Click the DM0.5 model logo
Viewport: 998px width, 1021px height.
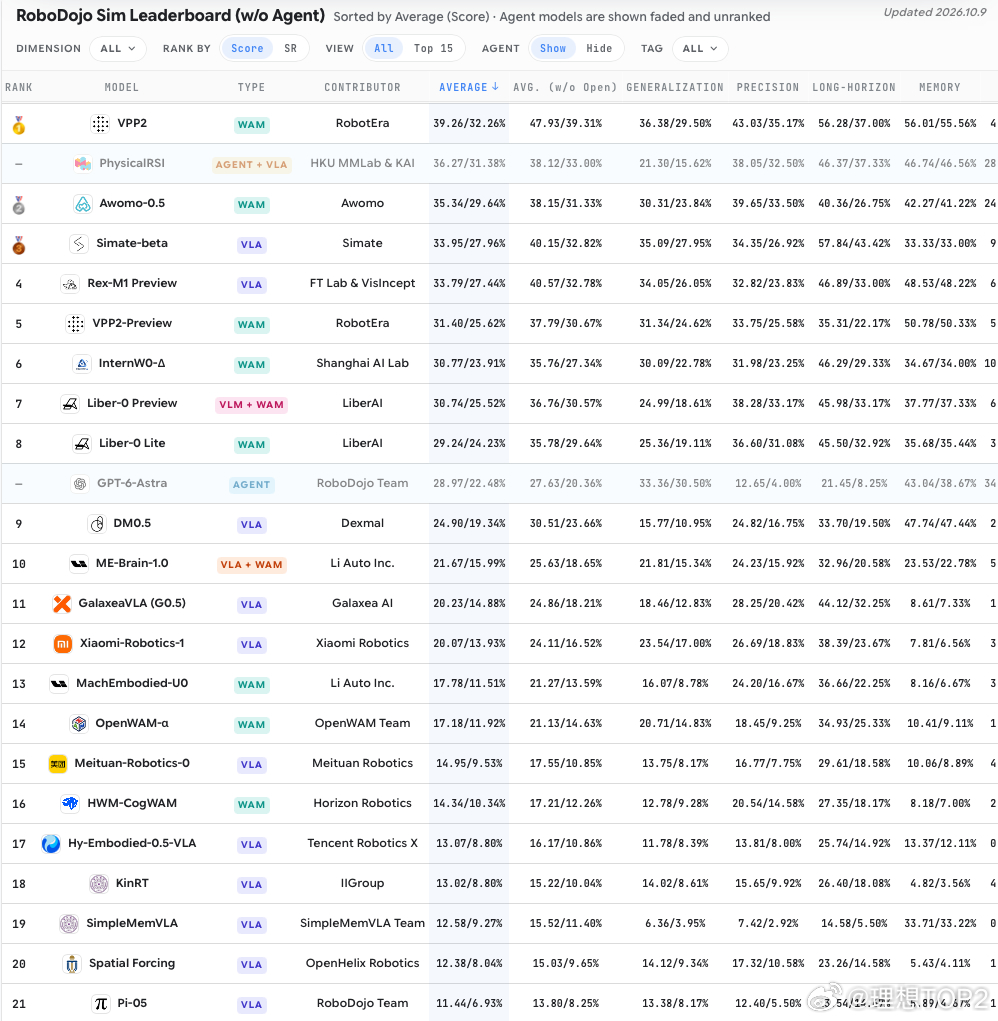(x=97, y=524)
